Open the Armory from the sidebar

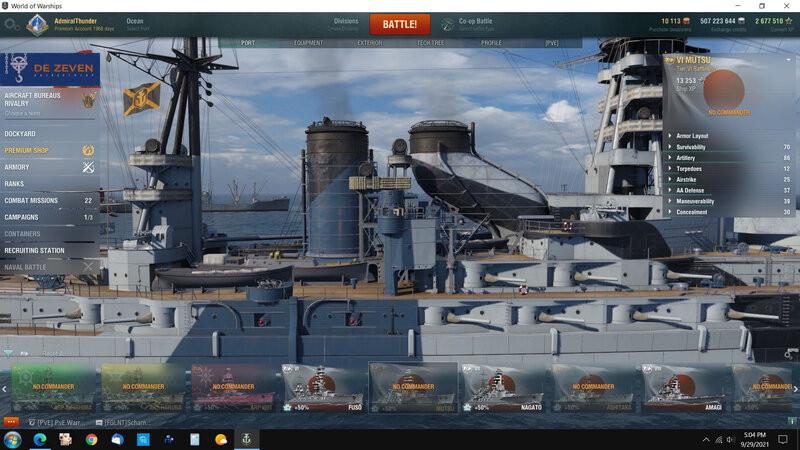17,167
